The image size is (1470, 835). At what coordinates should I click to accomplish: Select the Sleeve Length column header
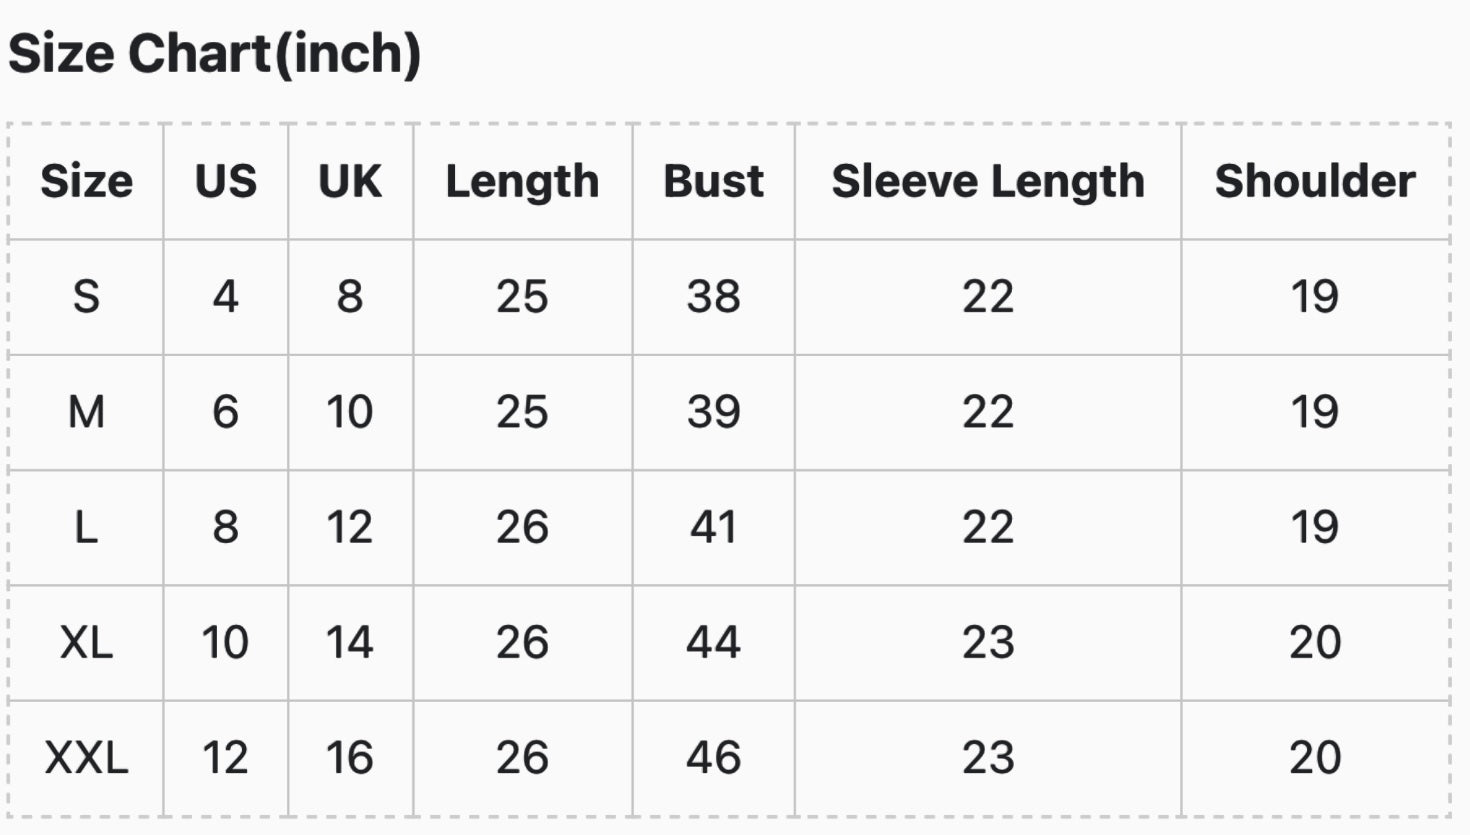coord(988,182)
